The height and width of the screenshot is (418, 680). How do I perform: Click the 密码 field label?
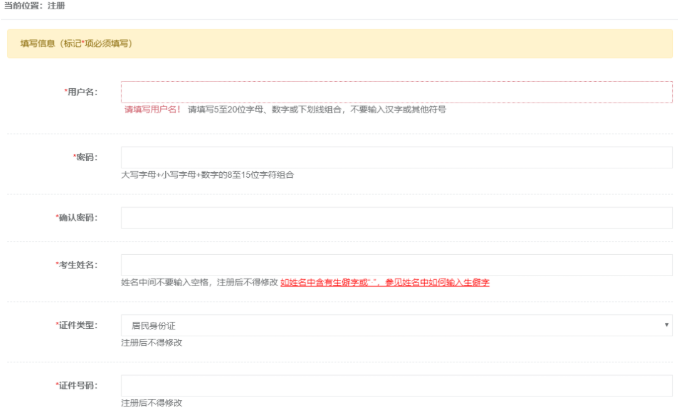84,157
